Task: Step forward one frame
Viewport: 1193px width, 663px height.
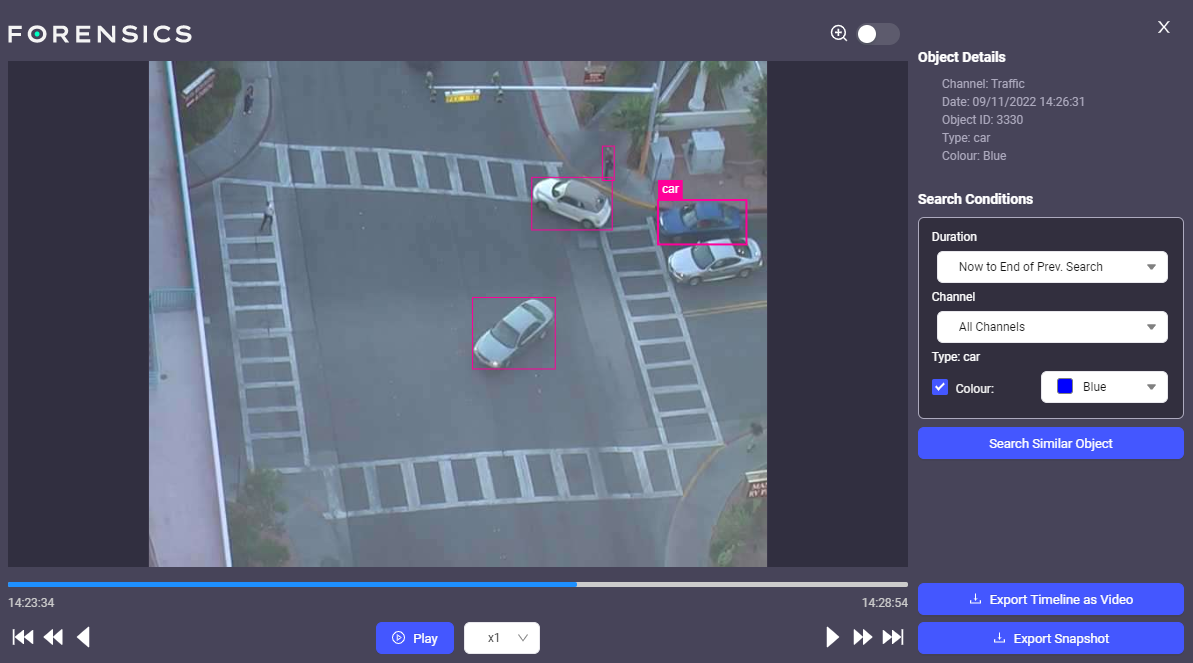Action: pos(832,638)
